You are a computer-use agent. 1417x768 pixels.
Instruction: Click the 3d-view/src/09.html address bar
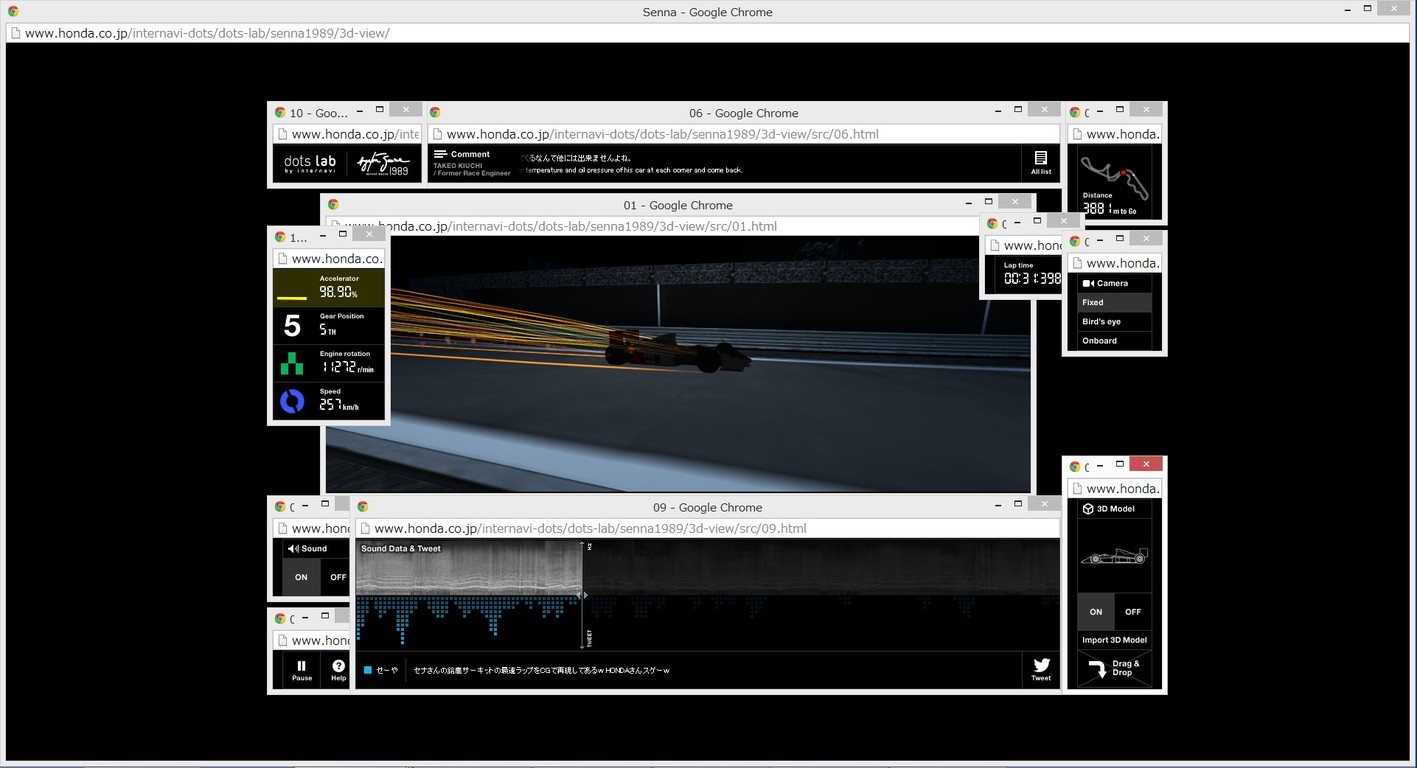tap(708, 528)
